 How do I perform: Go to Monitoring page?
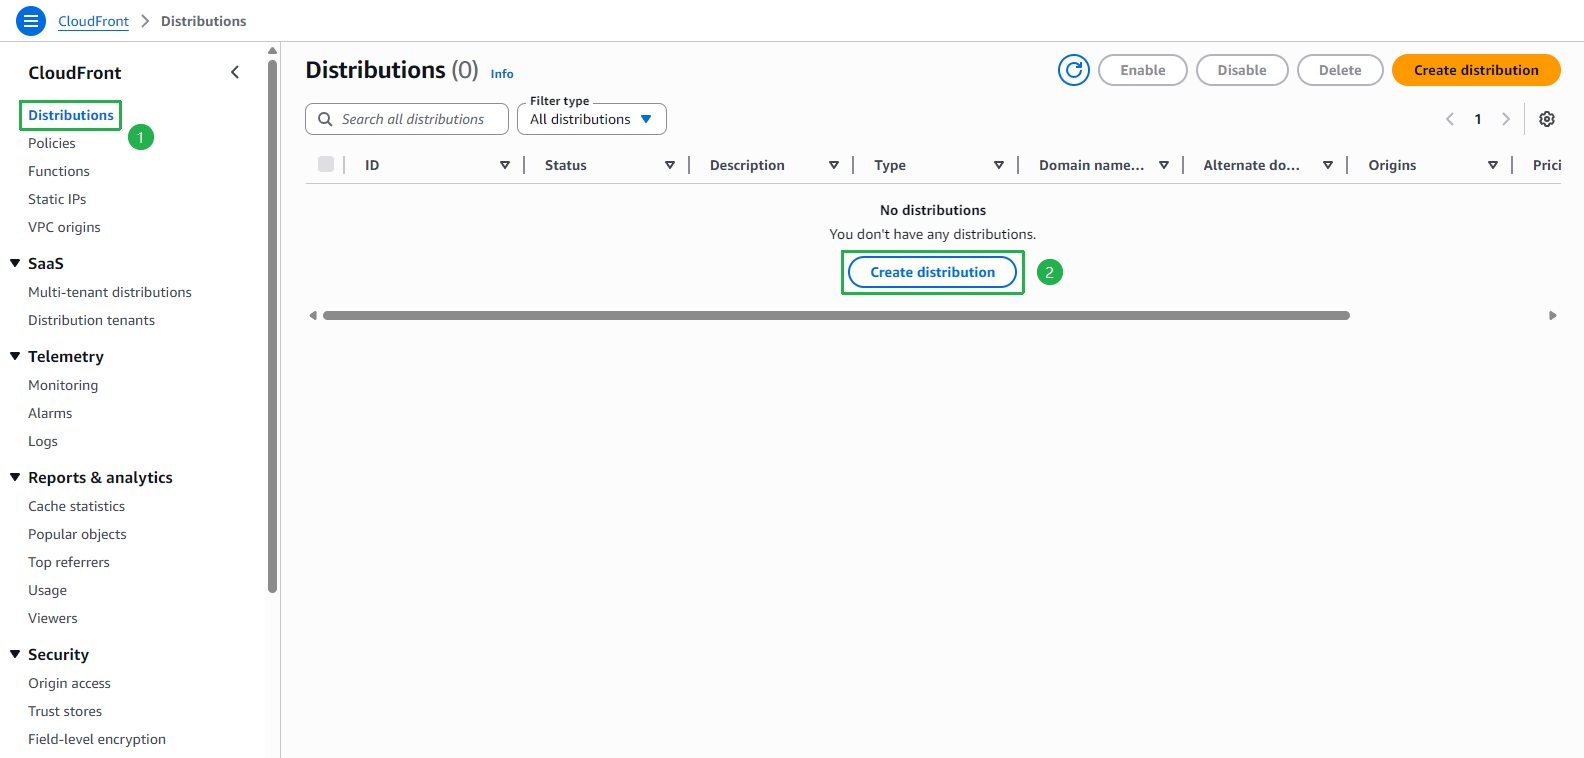63,385
